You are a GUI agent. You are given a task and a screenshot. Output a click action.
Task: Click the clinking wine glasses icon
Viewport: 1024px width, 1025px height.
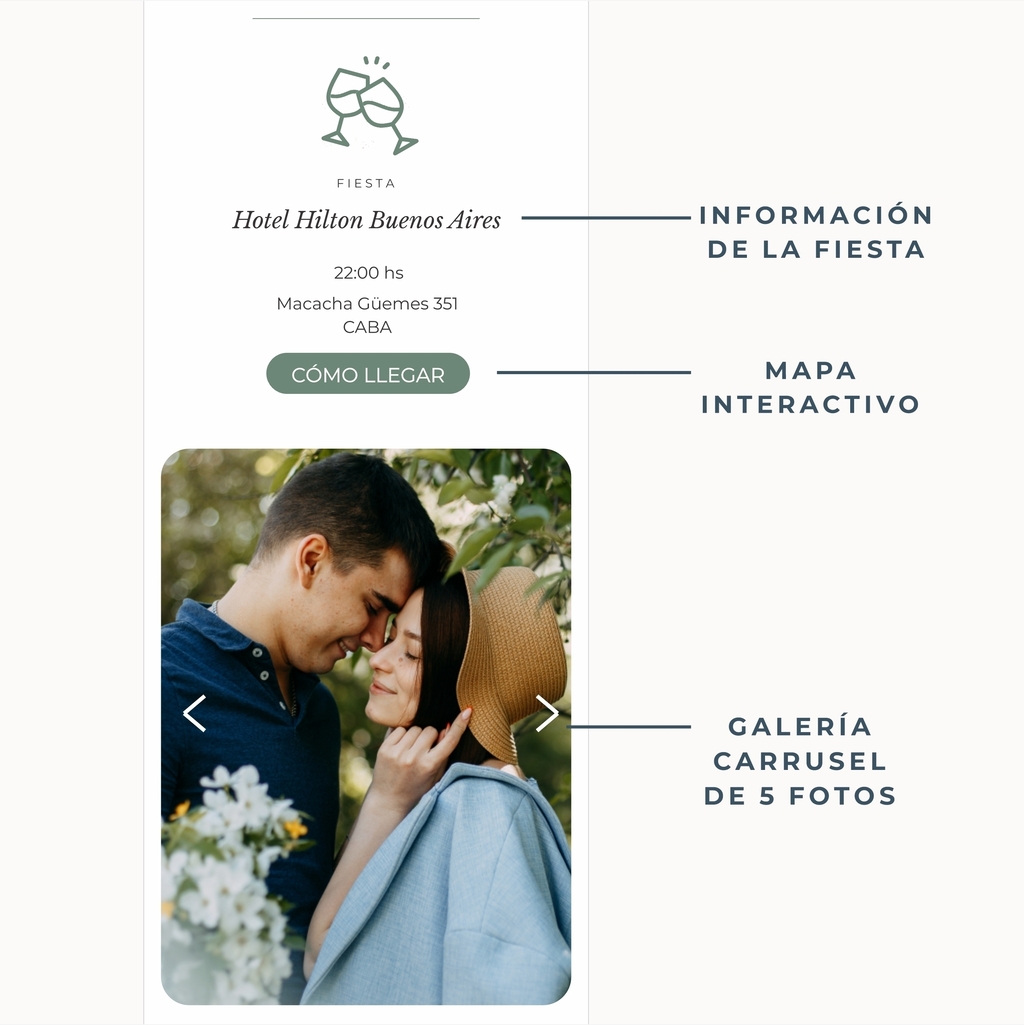tap(369, 106)
